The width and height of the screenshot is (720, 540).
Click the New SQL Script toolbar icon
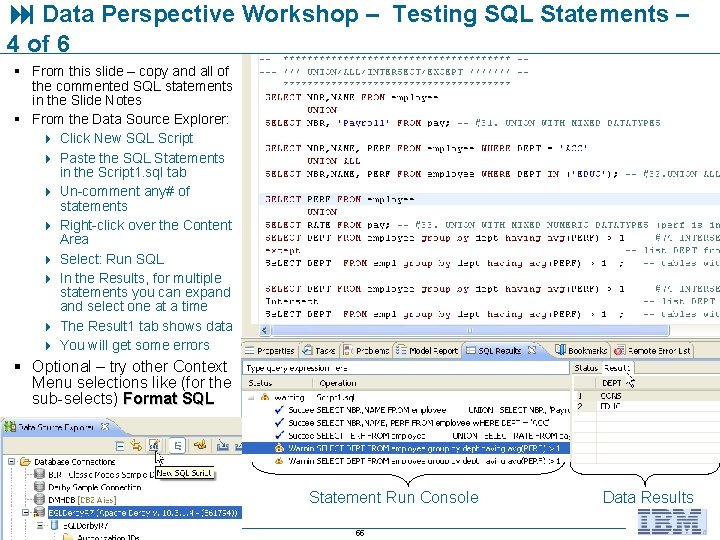point(154,445)
